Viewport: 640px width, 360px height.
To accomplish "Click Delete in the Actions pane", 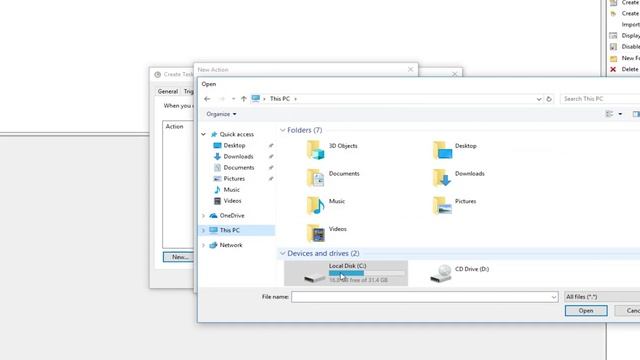I will [629, 69].
